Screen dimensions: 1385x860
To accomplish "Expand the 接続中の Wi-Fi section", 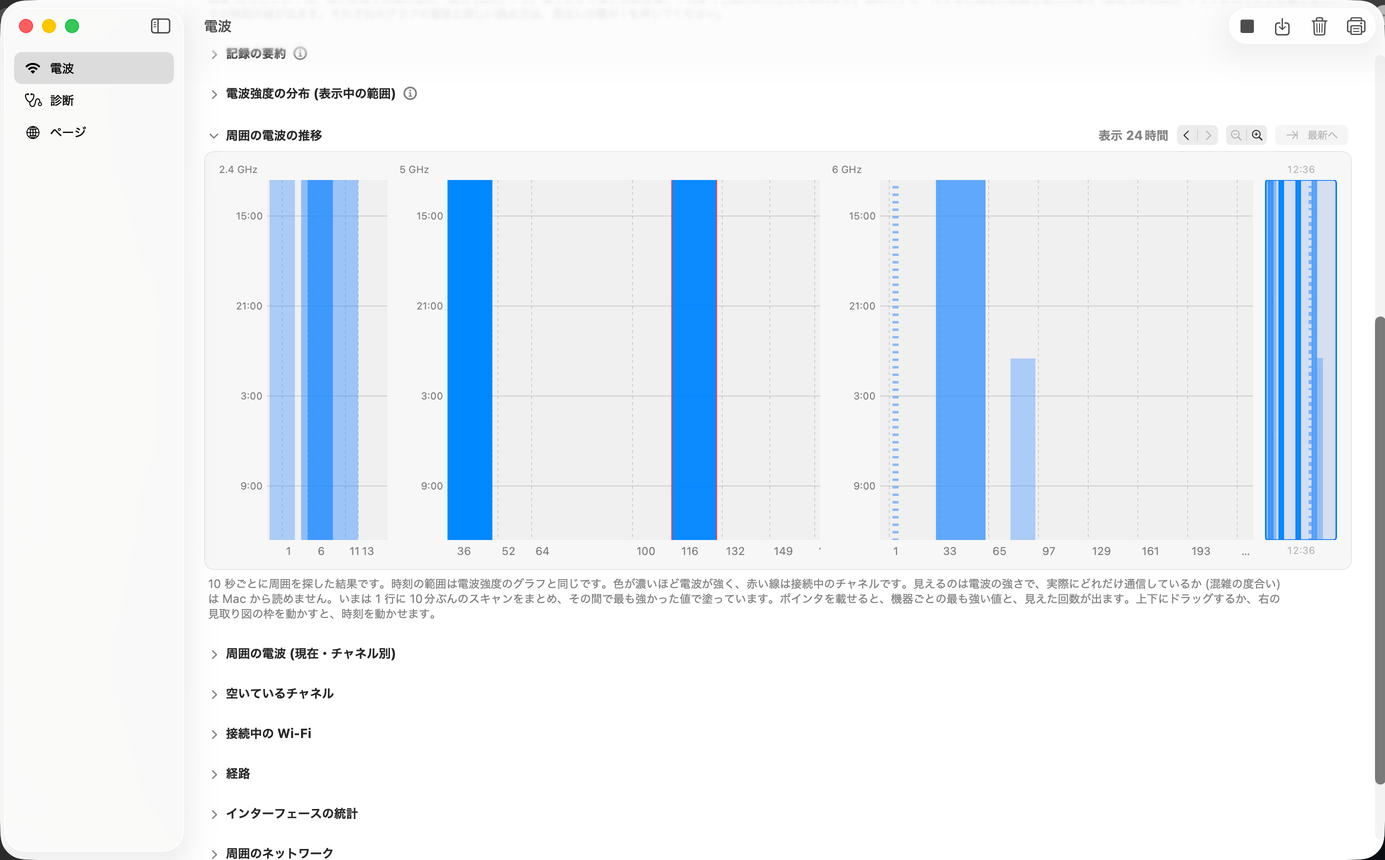I will (214, 734).
